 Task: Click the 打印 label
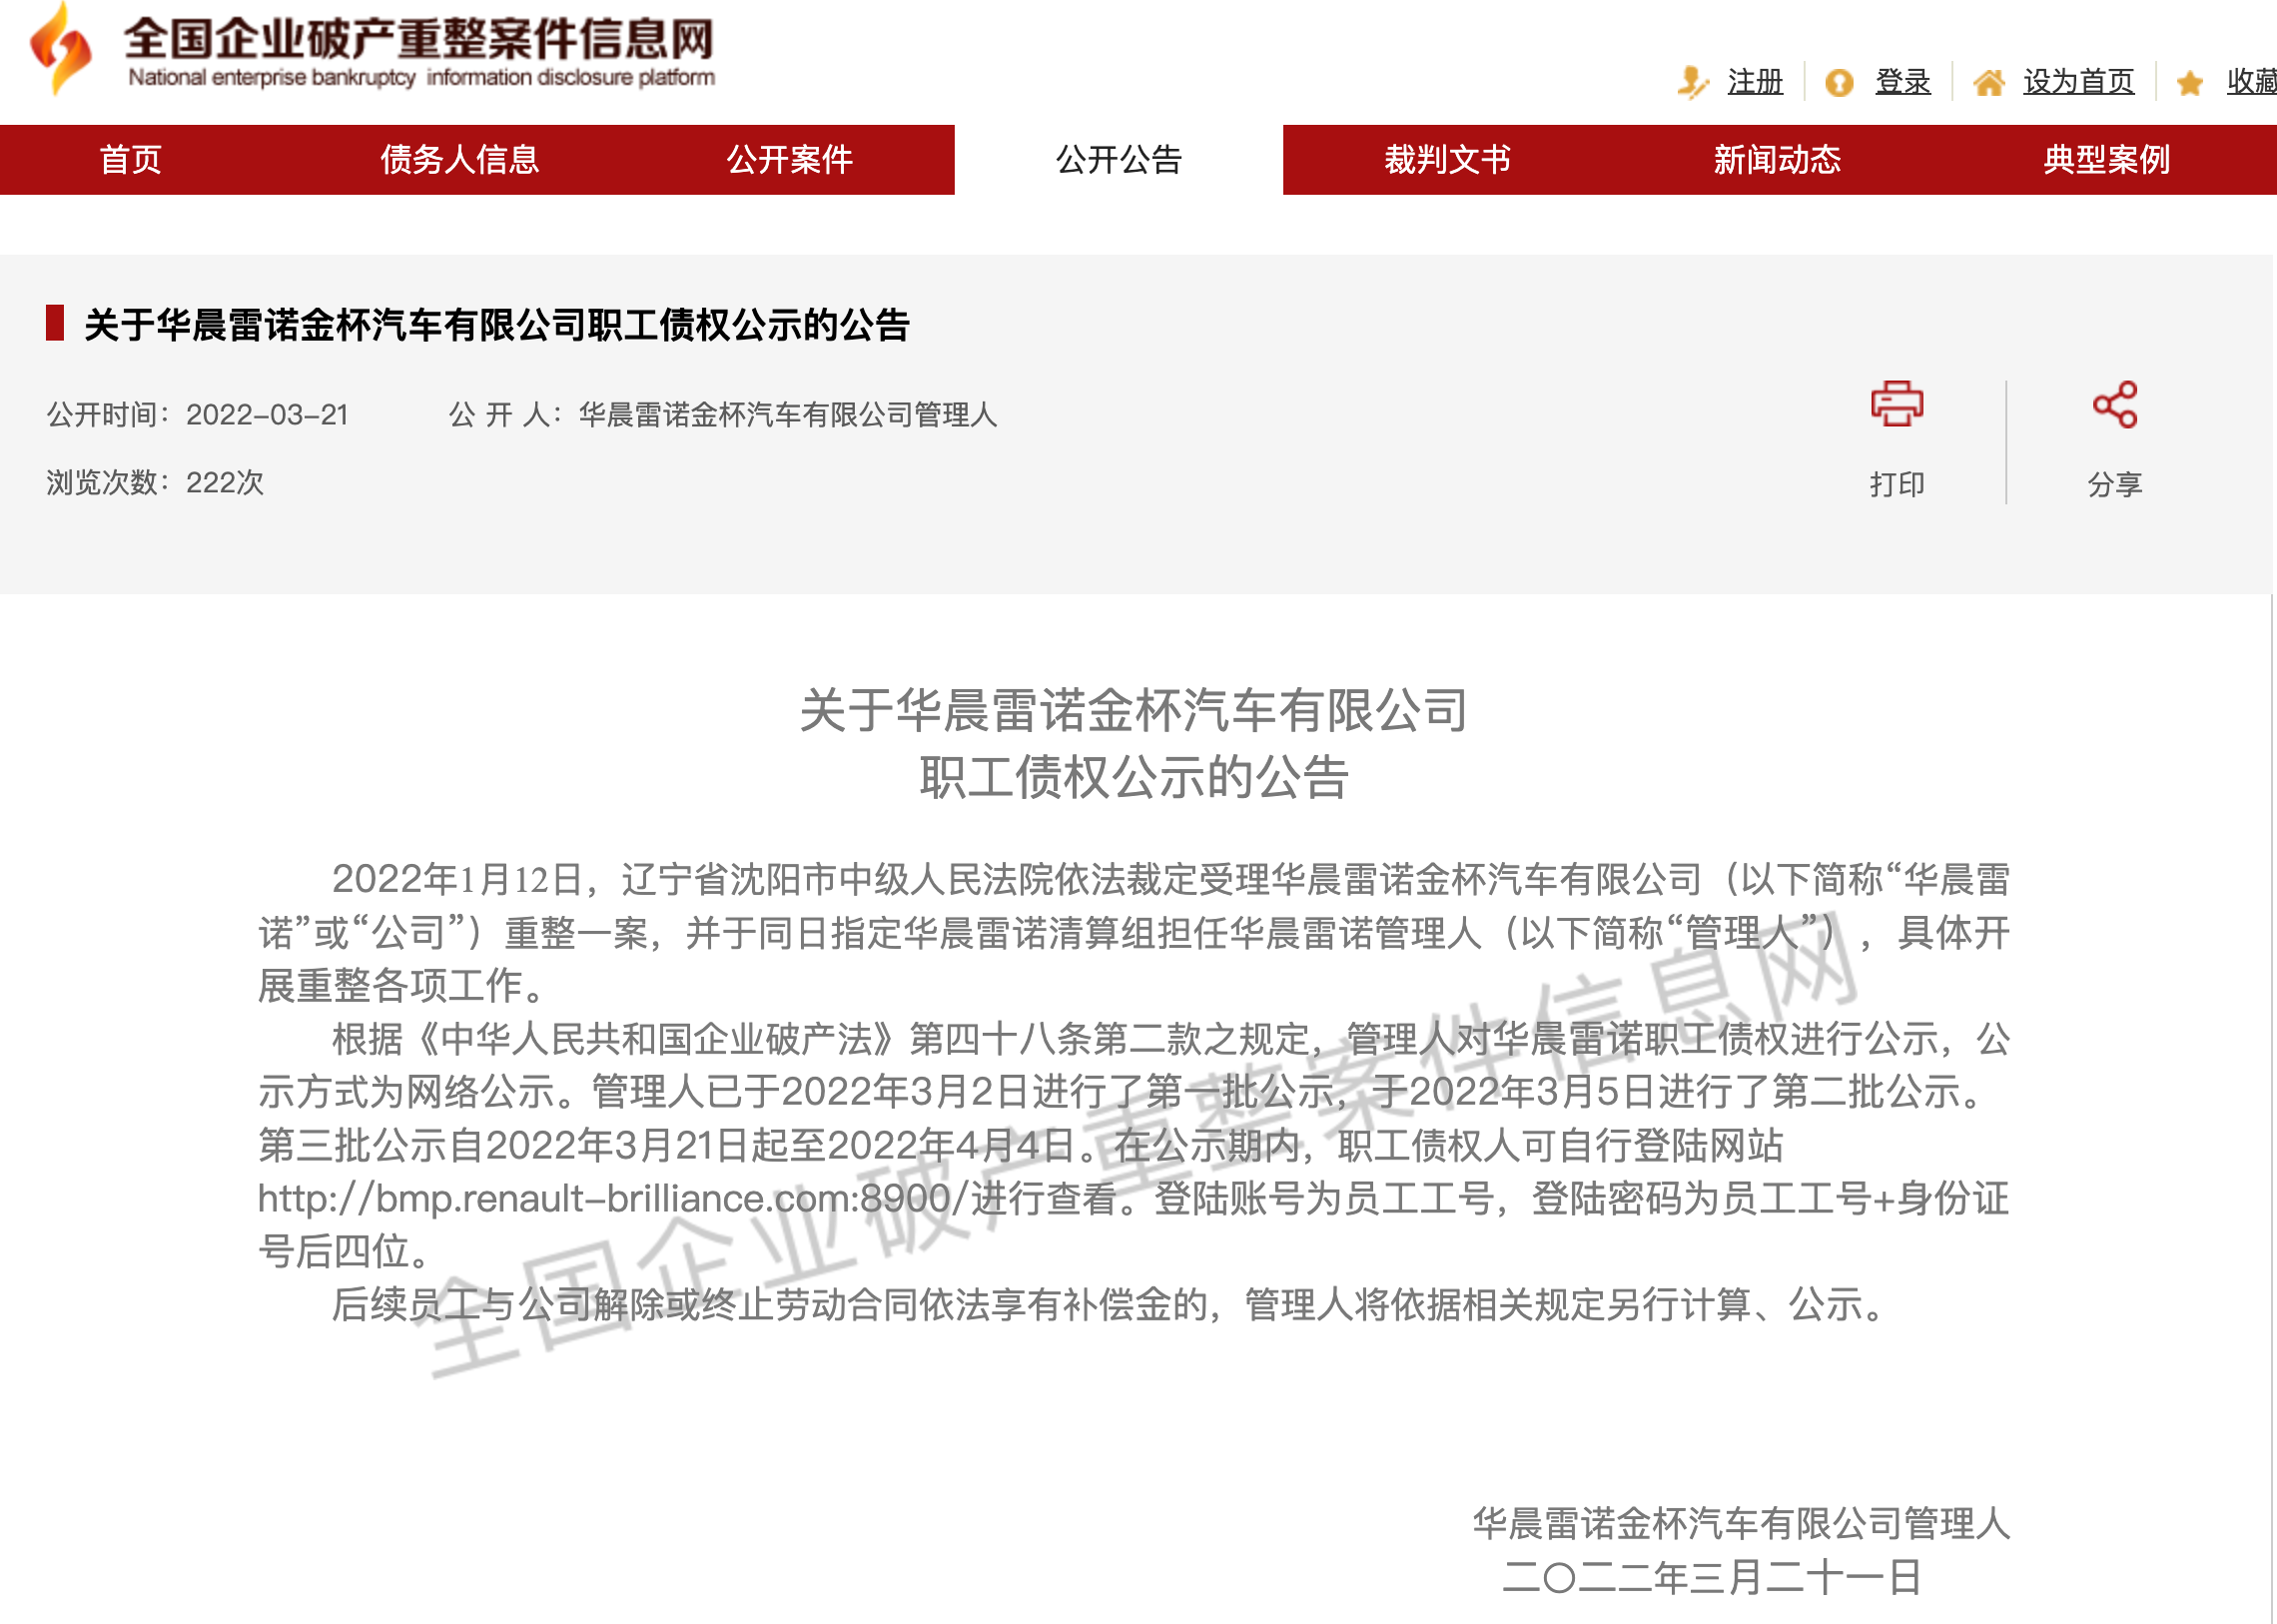coord(1897,484)
